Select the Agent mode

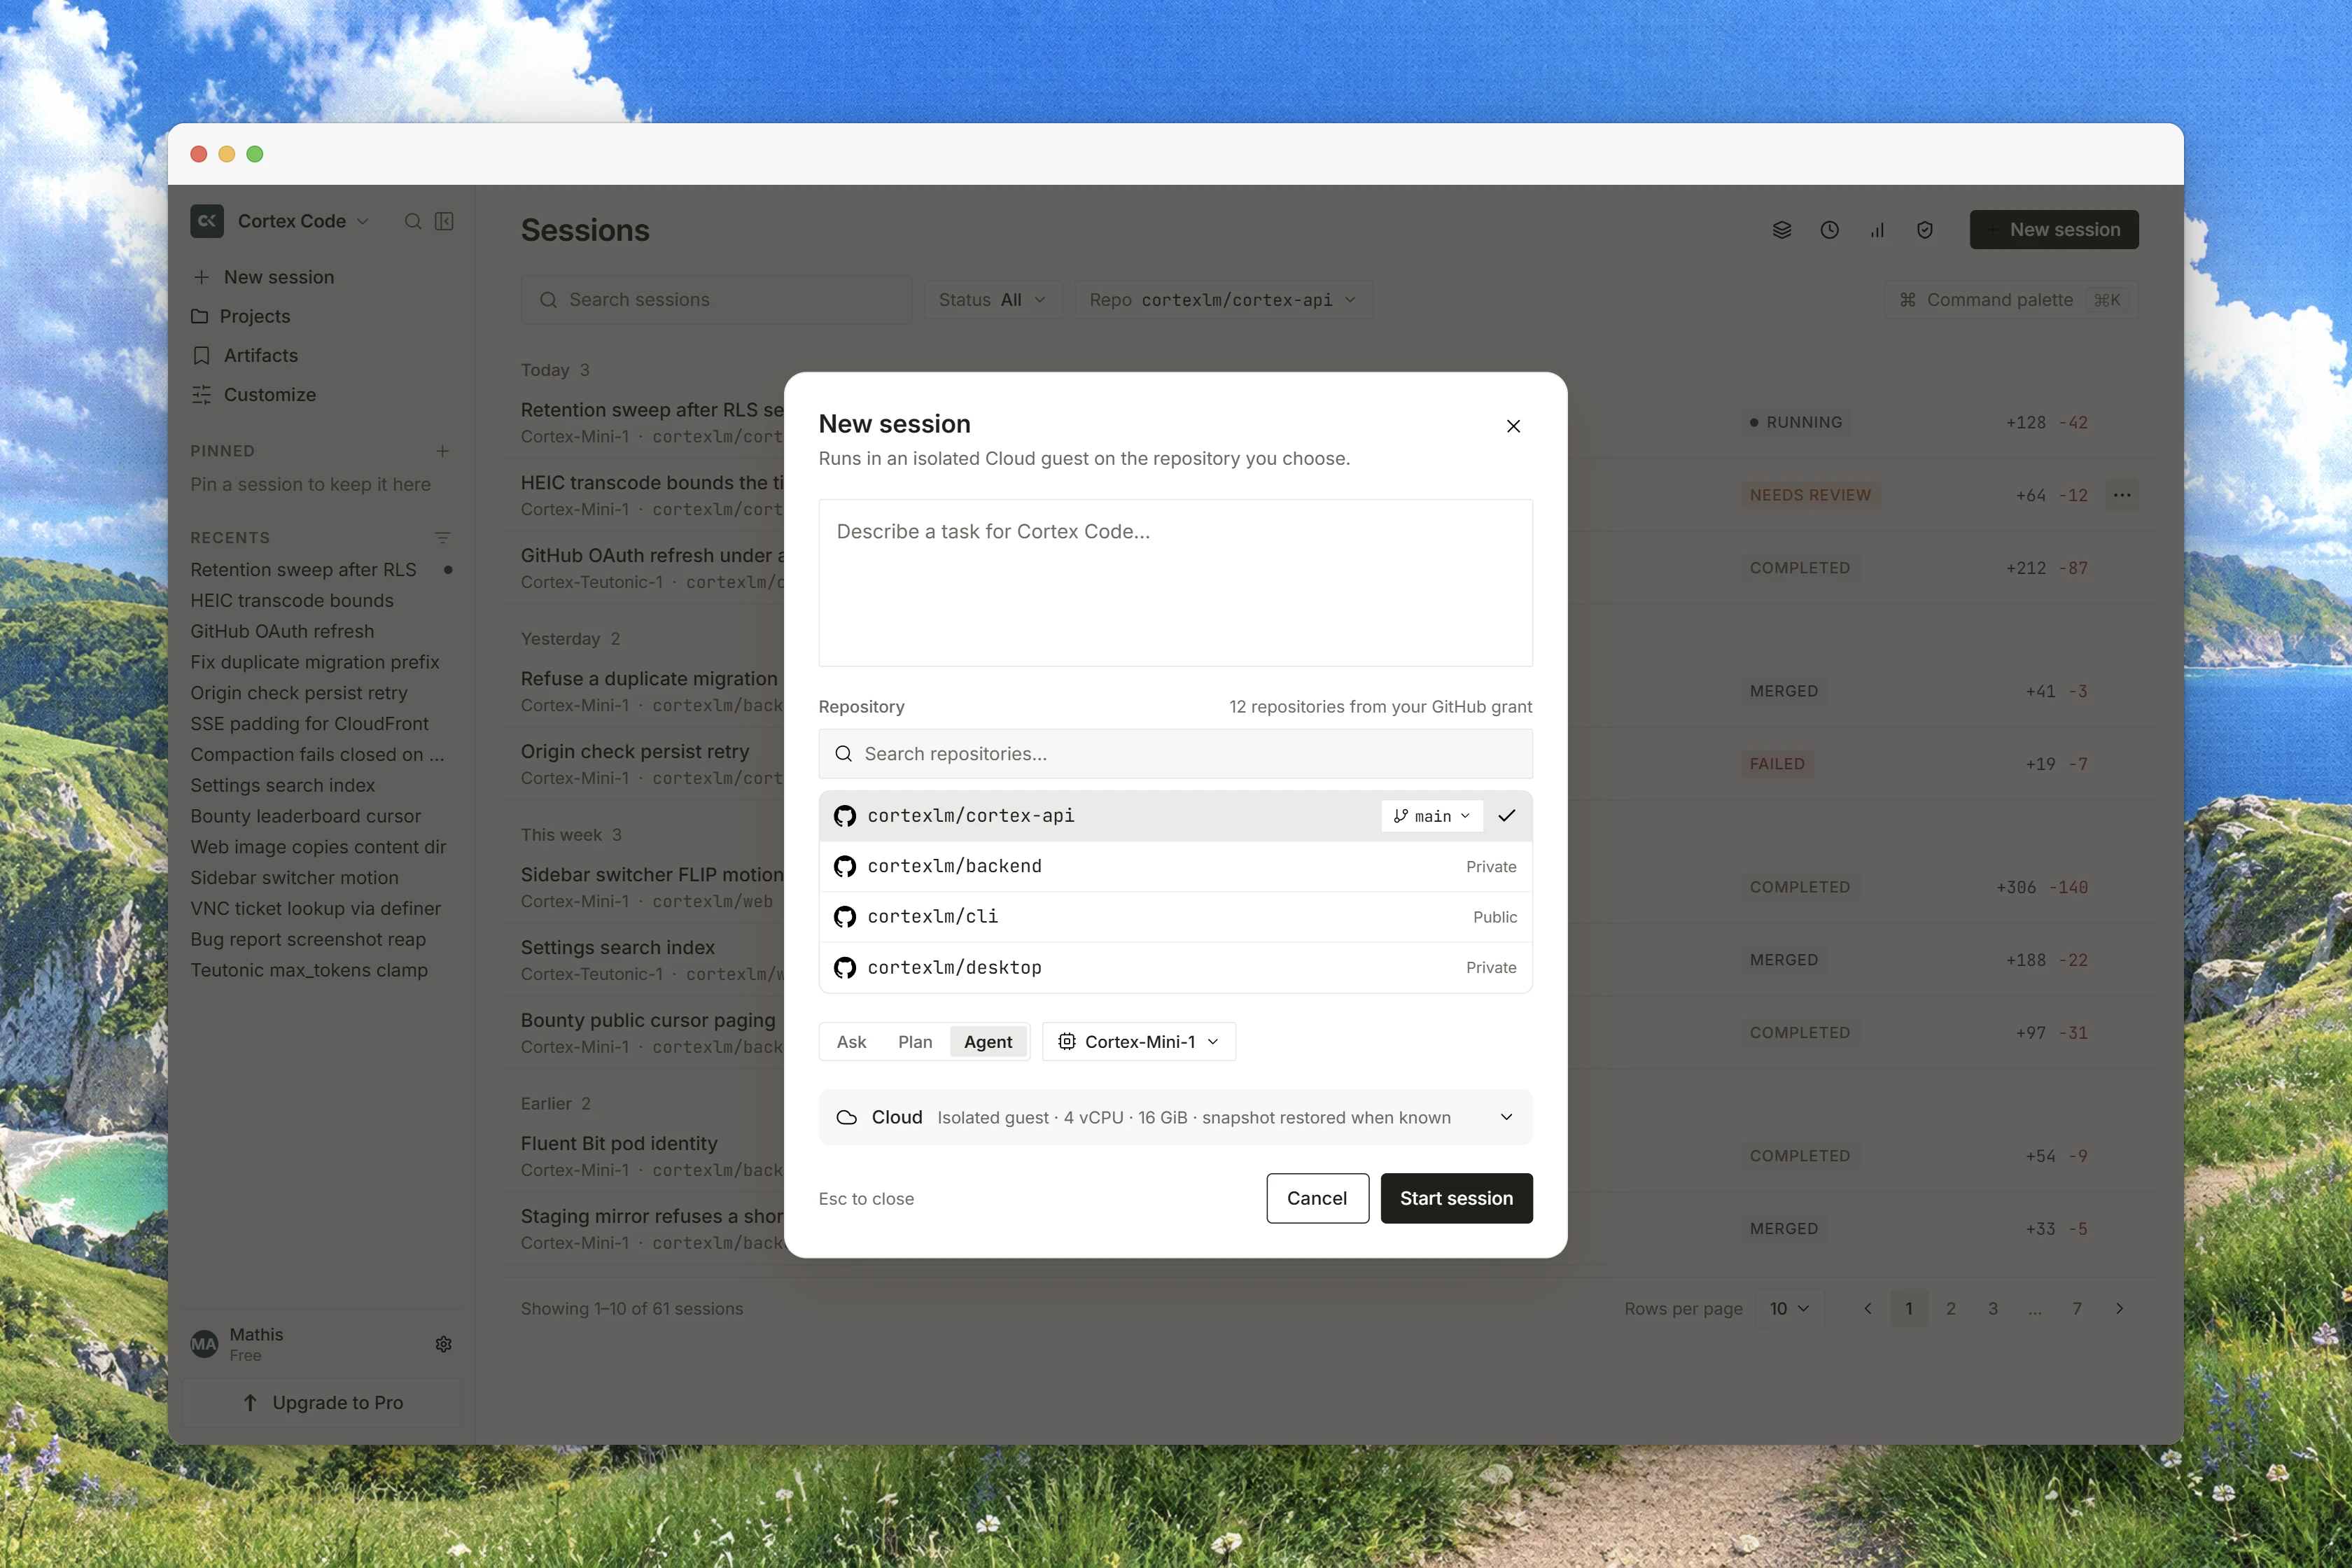(x=988, y=1042)
